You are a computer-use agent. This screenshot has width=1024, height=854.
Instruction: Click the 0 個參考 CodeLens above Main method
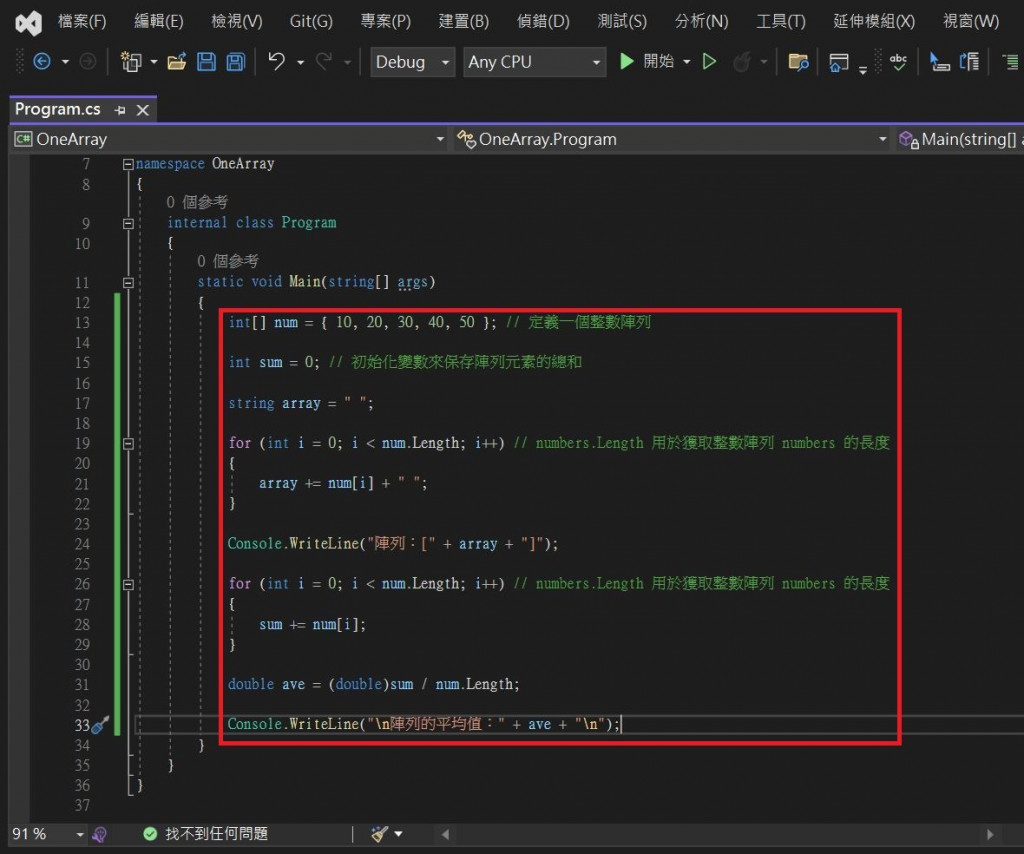228,261
